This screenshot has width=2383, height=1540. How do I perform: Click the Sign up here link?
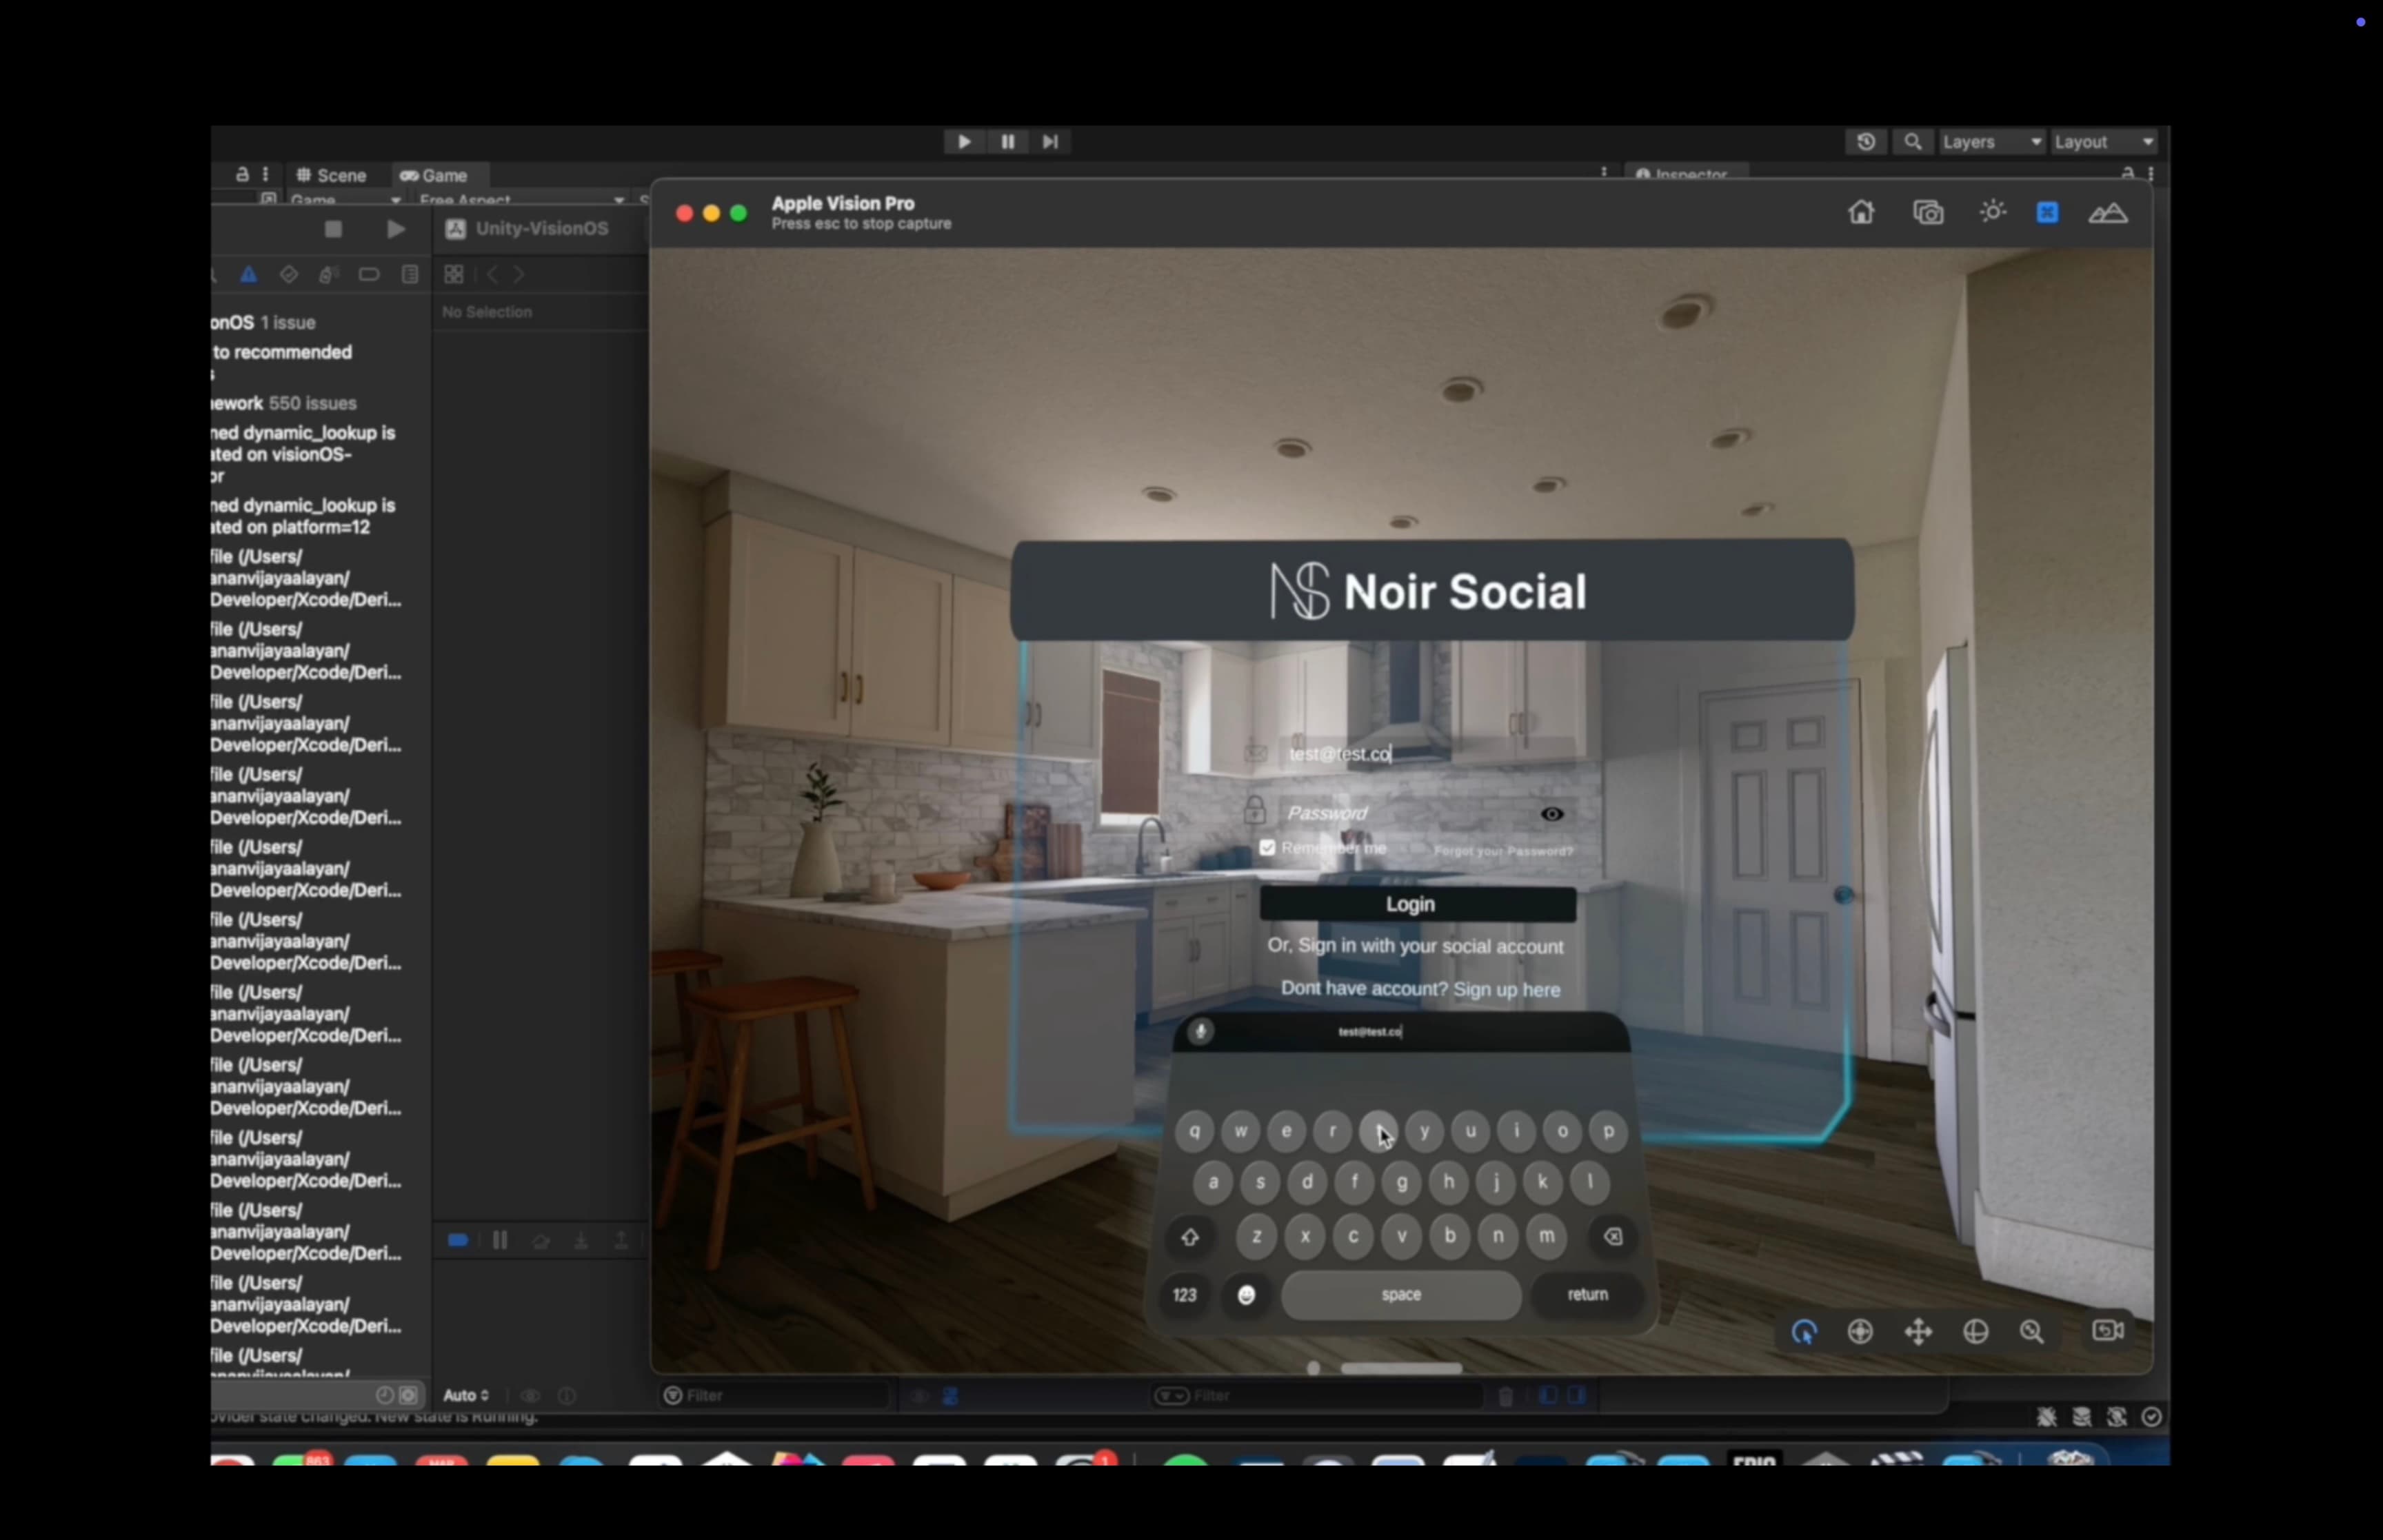tap(1506, 989)
